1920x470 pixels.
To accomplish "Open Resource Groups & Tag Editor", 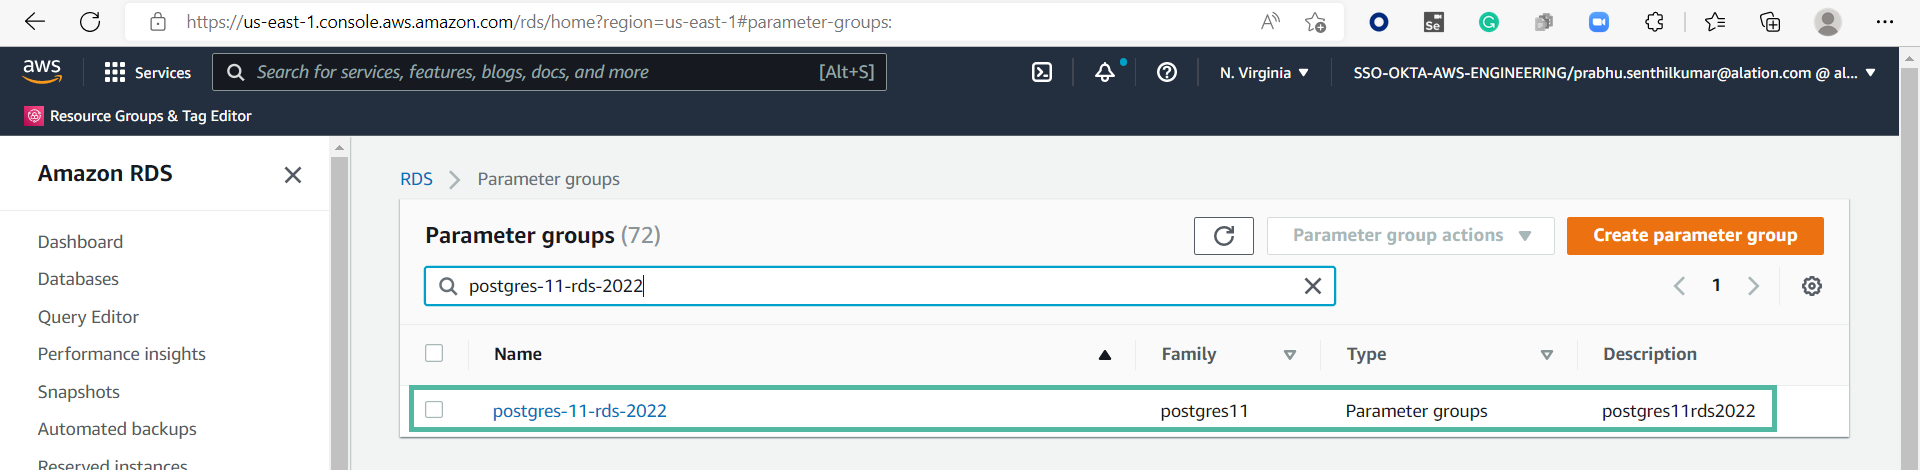I will (139, 116).
